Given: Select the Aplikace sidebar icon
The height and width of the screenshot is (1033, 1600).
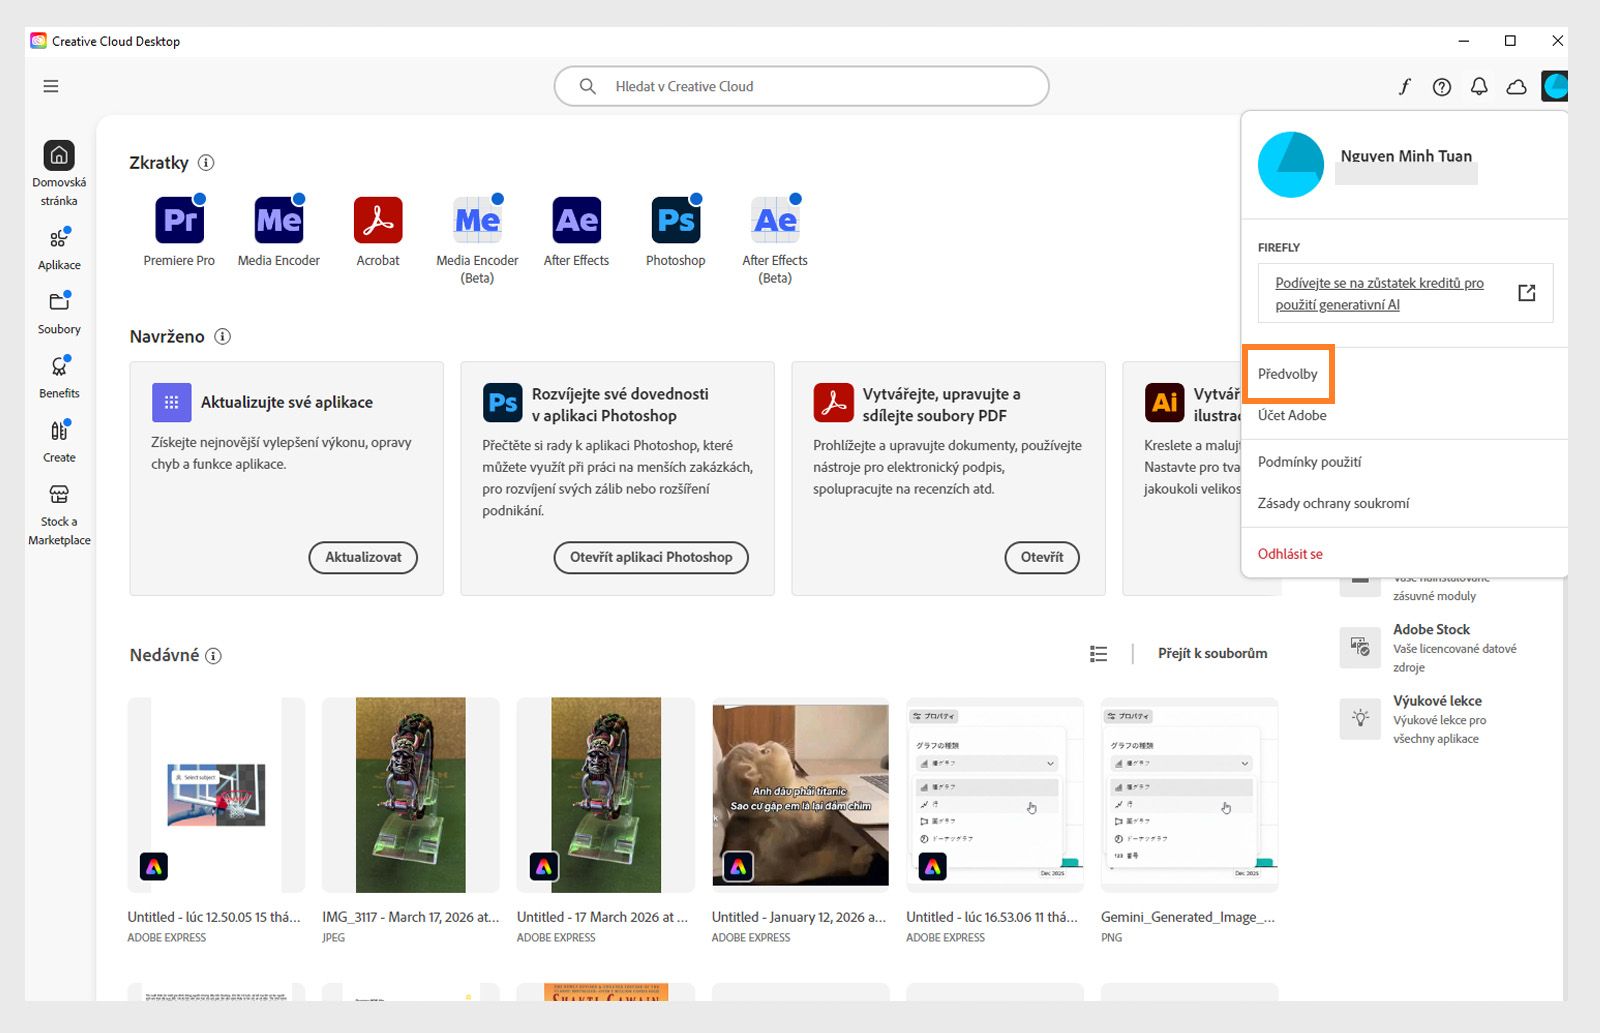Looking at the screenshot, I should coord(59,248).
